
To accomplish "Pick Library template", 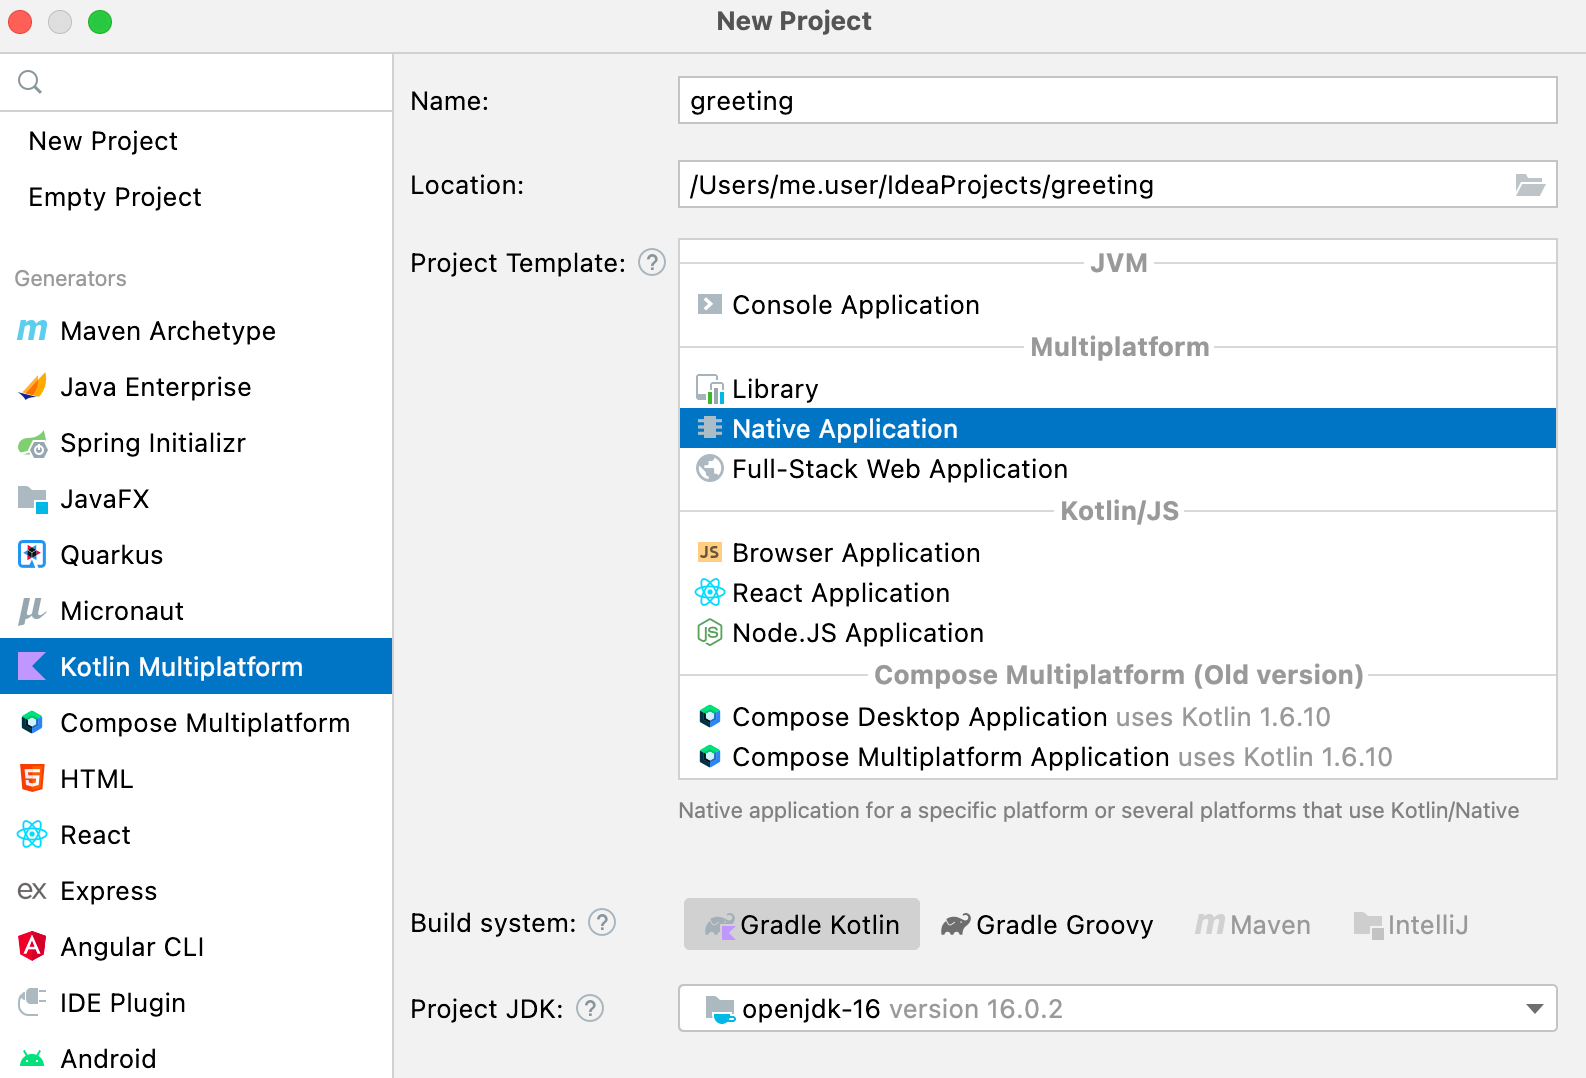I will pyautogui.click(x=1118, y=388).
